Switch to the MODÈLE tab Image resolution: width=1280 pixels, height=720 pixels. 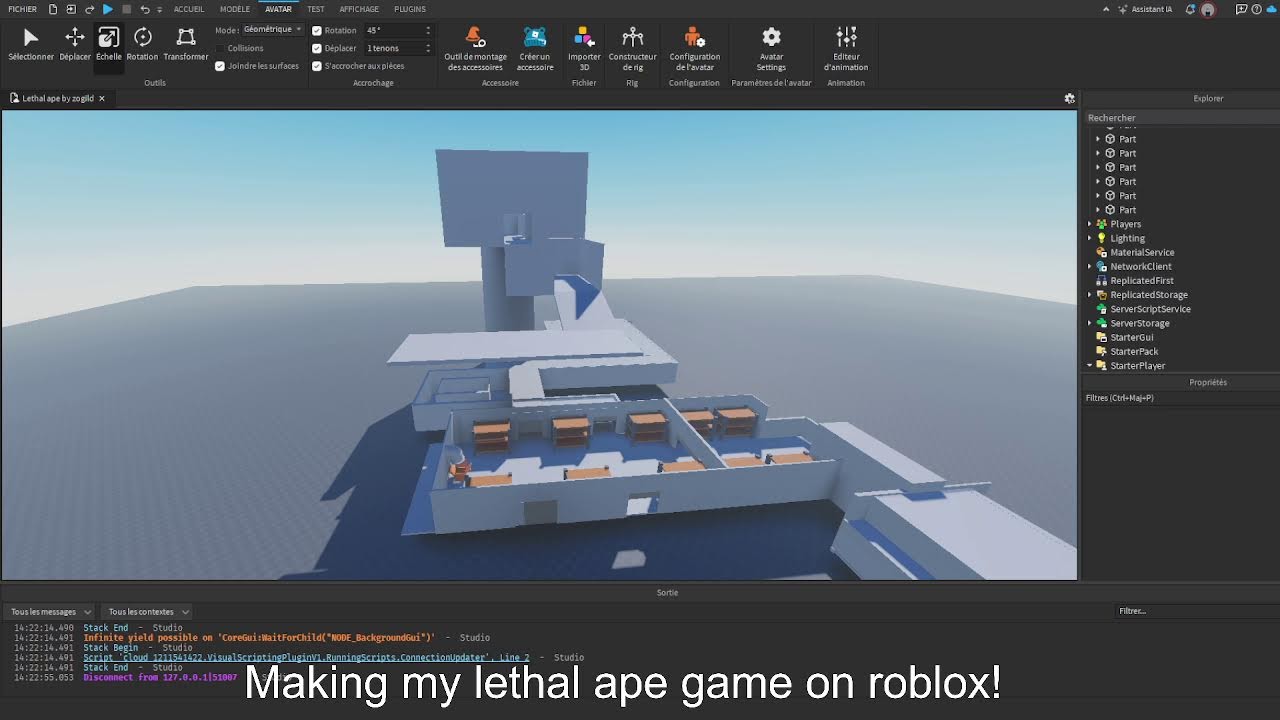(x=235, y=9)
